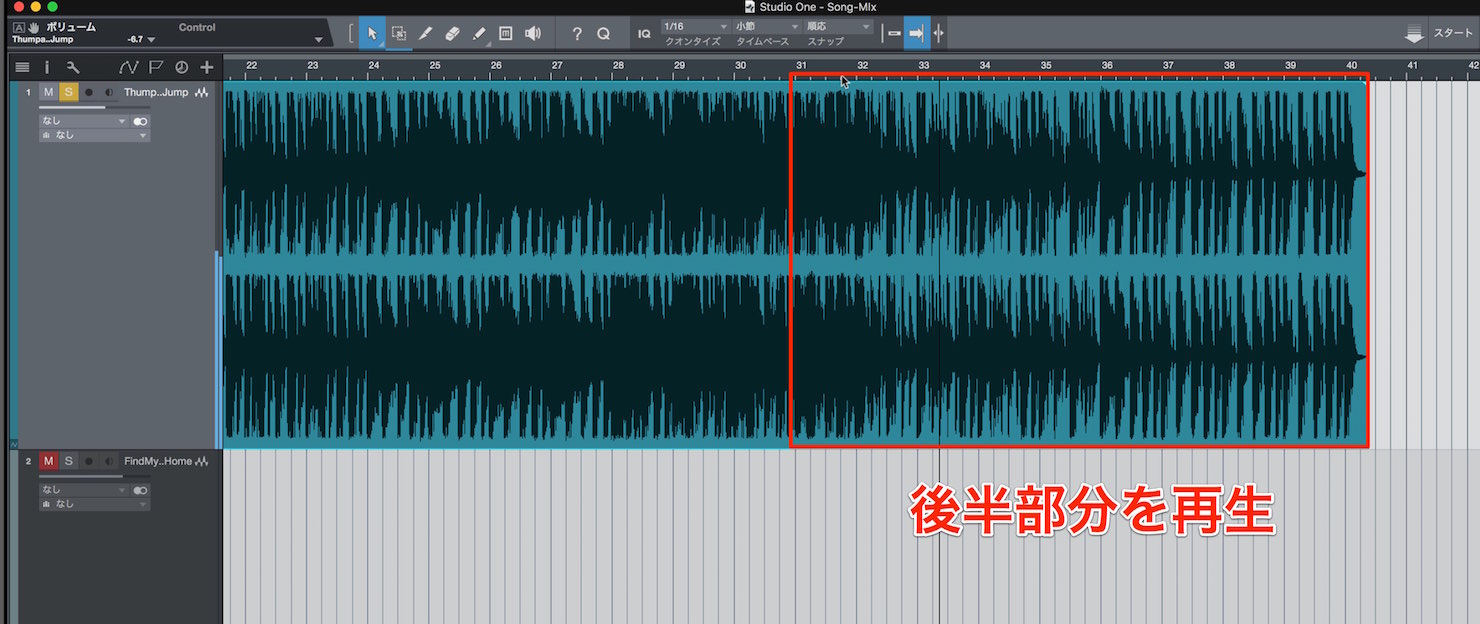The height and width of the screenshot is (624, 1480).
Task: Click the Thumpa..Jump label in the parameter display
Action: (x=42, y=39)
